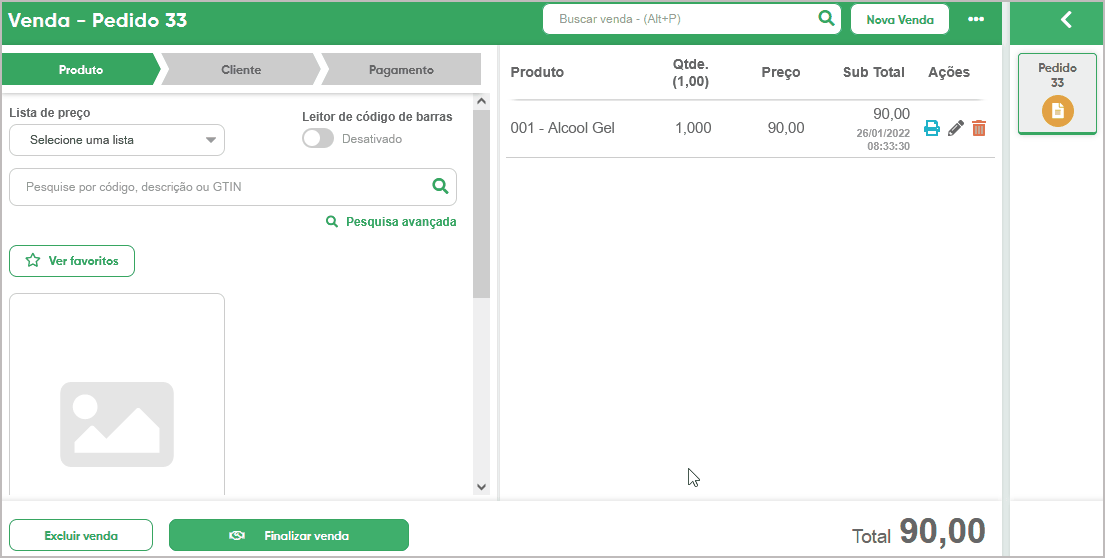Click magnifier icon in Buscar venda field
The height and width of the screenshot is (558, 1105).
coord(826,18)
